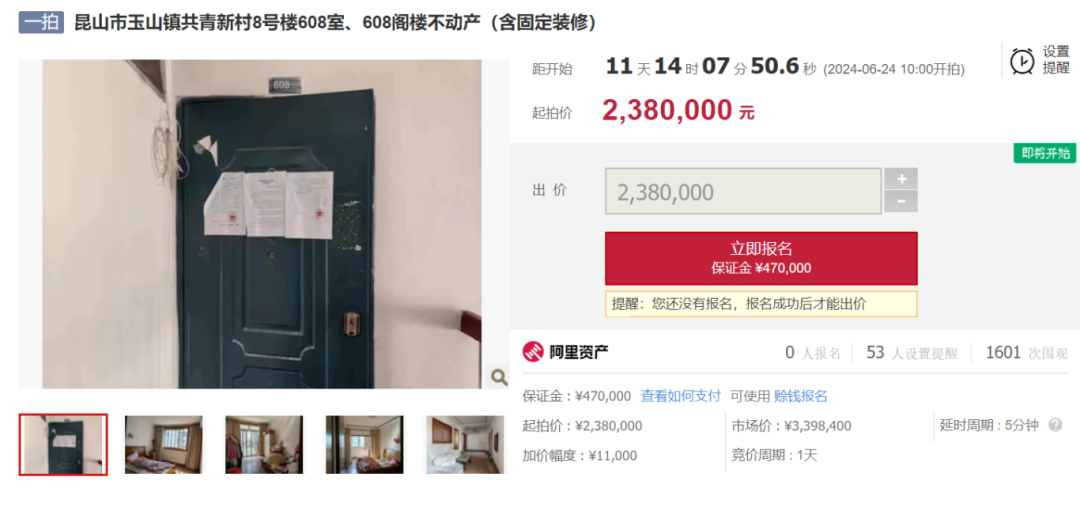This screenshot has height=511, width=1080.
Task: Open the 赊钱报名 link
Action: (801, 396)
